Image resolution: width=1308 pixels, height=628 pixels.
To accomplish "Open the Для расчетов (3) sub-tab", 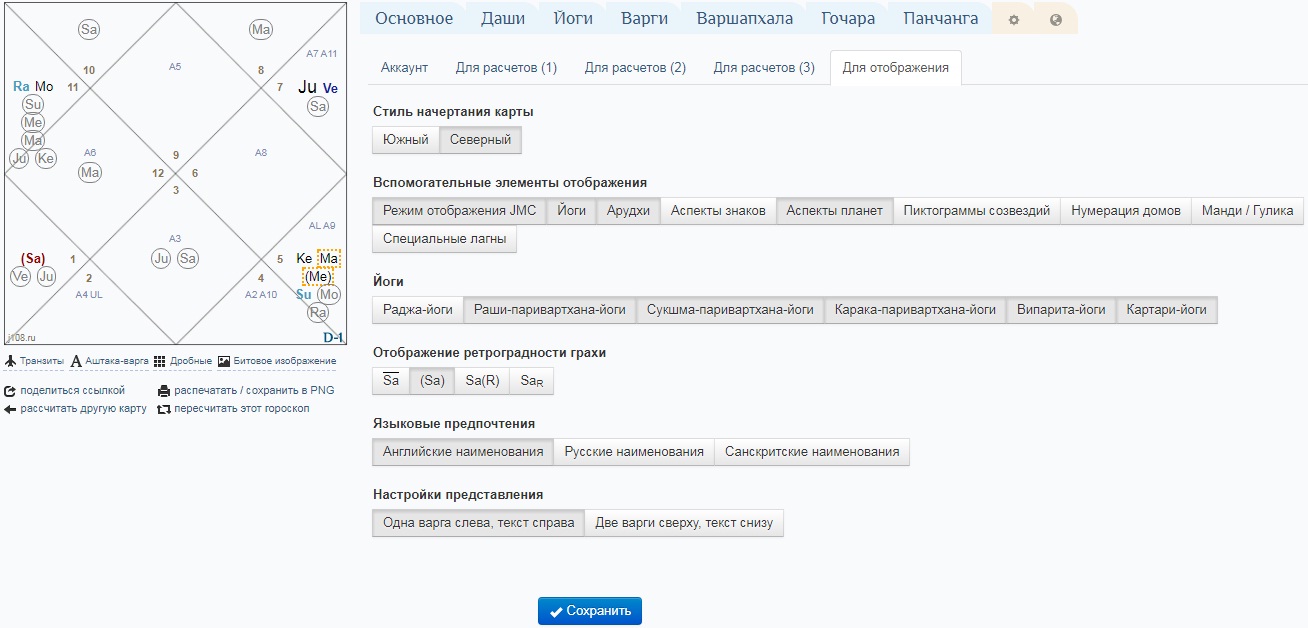I will pos(764,68).
